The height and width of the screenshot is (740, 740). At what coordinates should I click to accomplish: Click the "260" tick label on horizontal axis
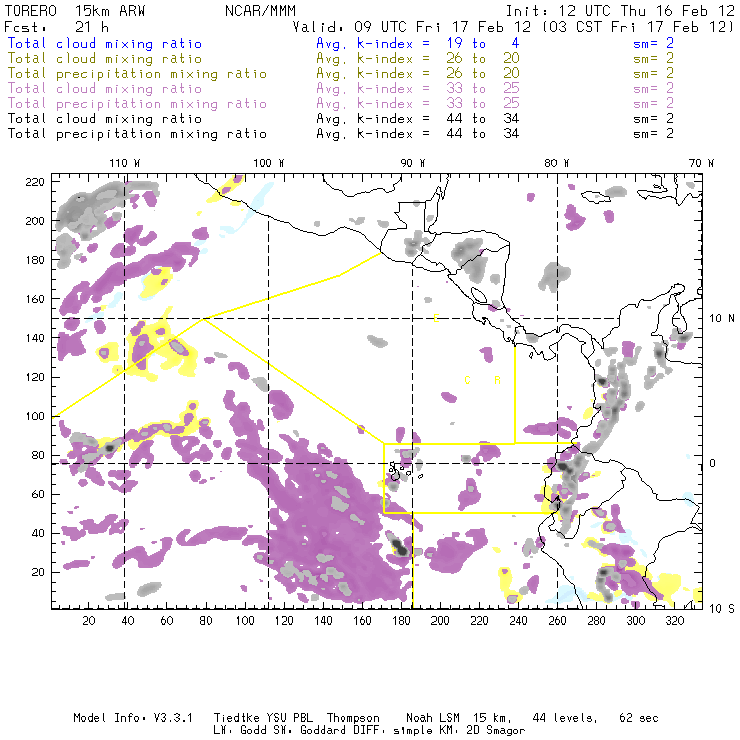557,621
